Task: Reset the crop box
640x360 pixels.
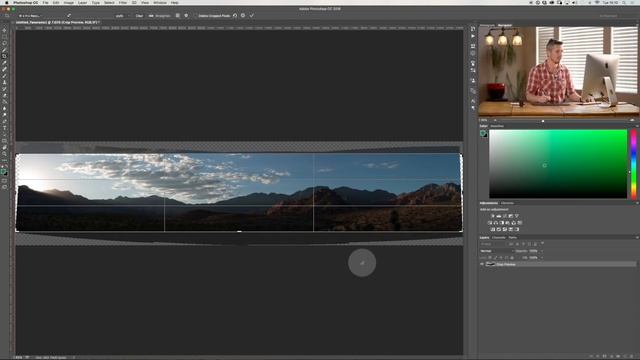Action: [235, 16]
